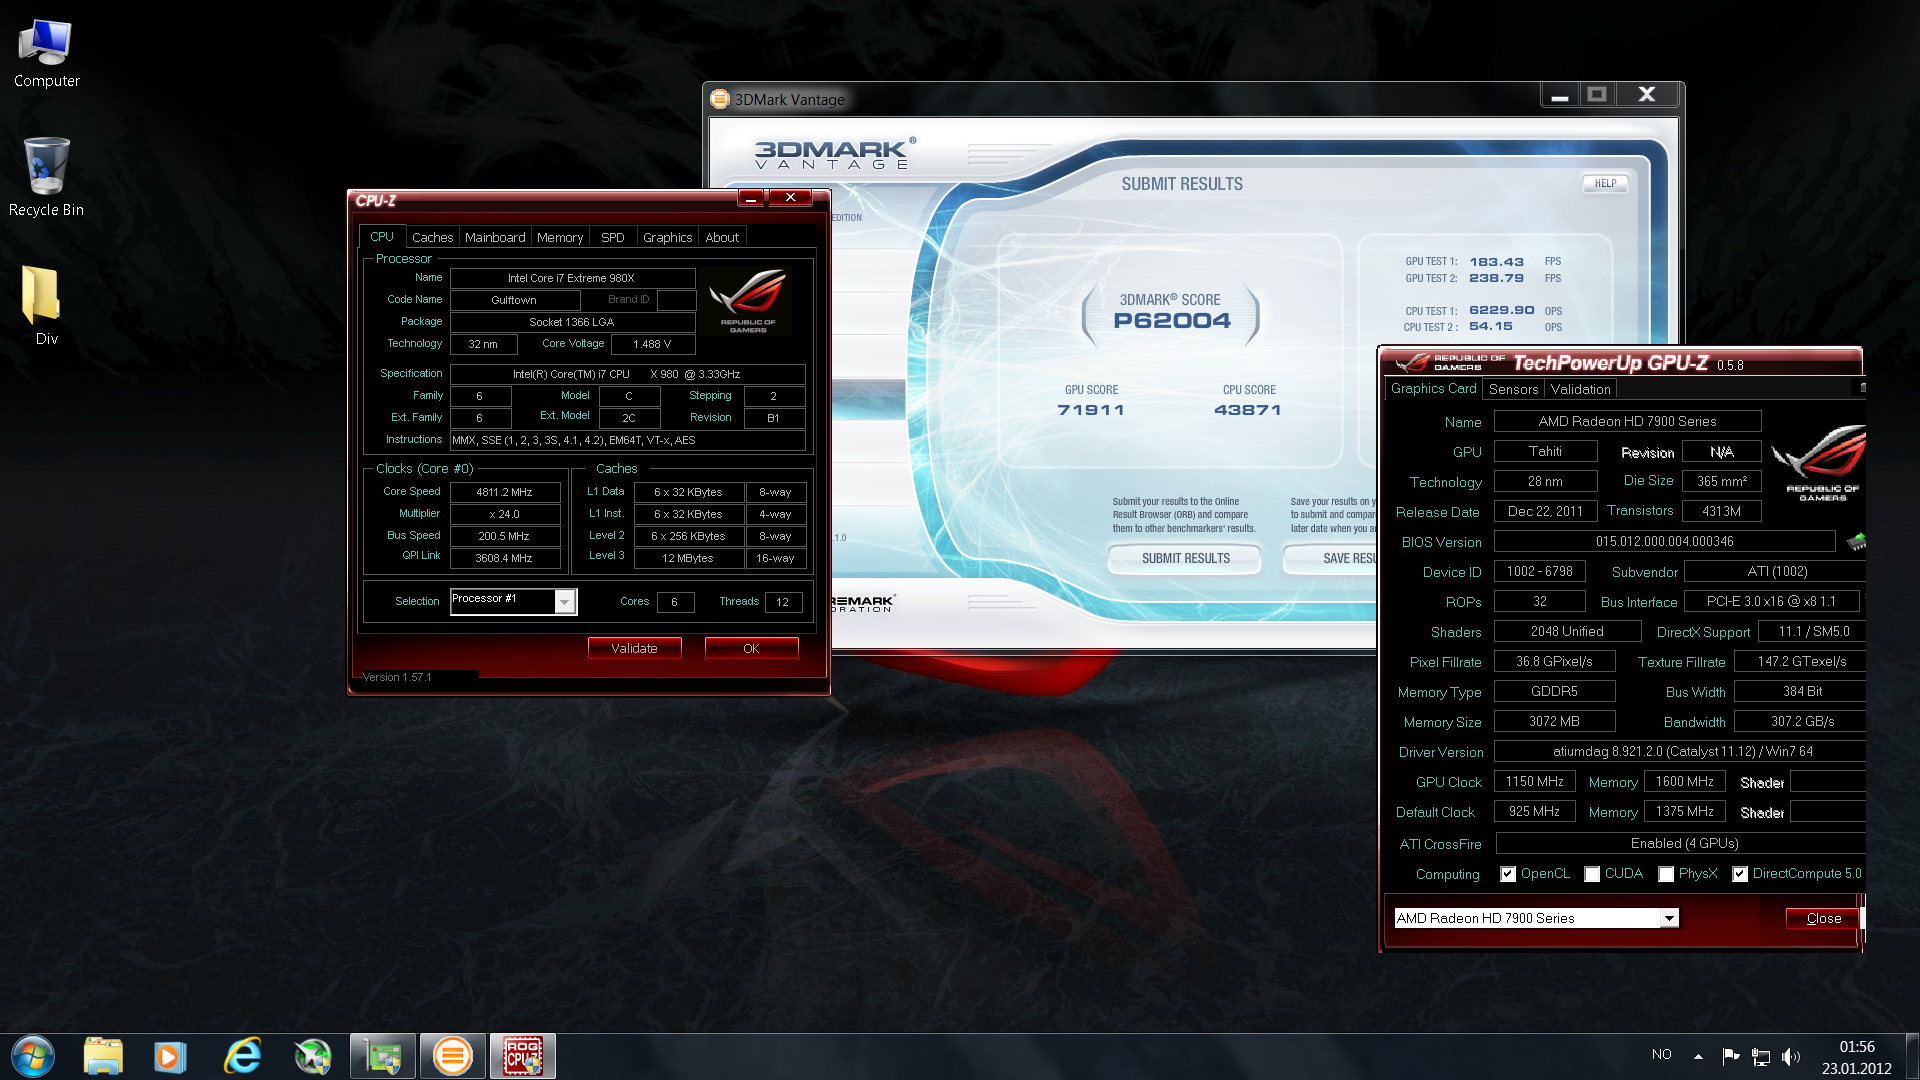Viewport: 1920px width, 1080px height.
Task: Click the GPU-Z BIOS save chip icon
Action: (1857, 541)
